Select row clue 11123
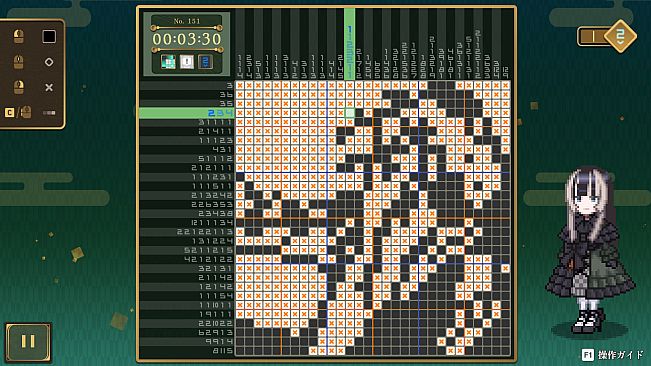This screenshot has width=651, height=366. pos(187,140)
